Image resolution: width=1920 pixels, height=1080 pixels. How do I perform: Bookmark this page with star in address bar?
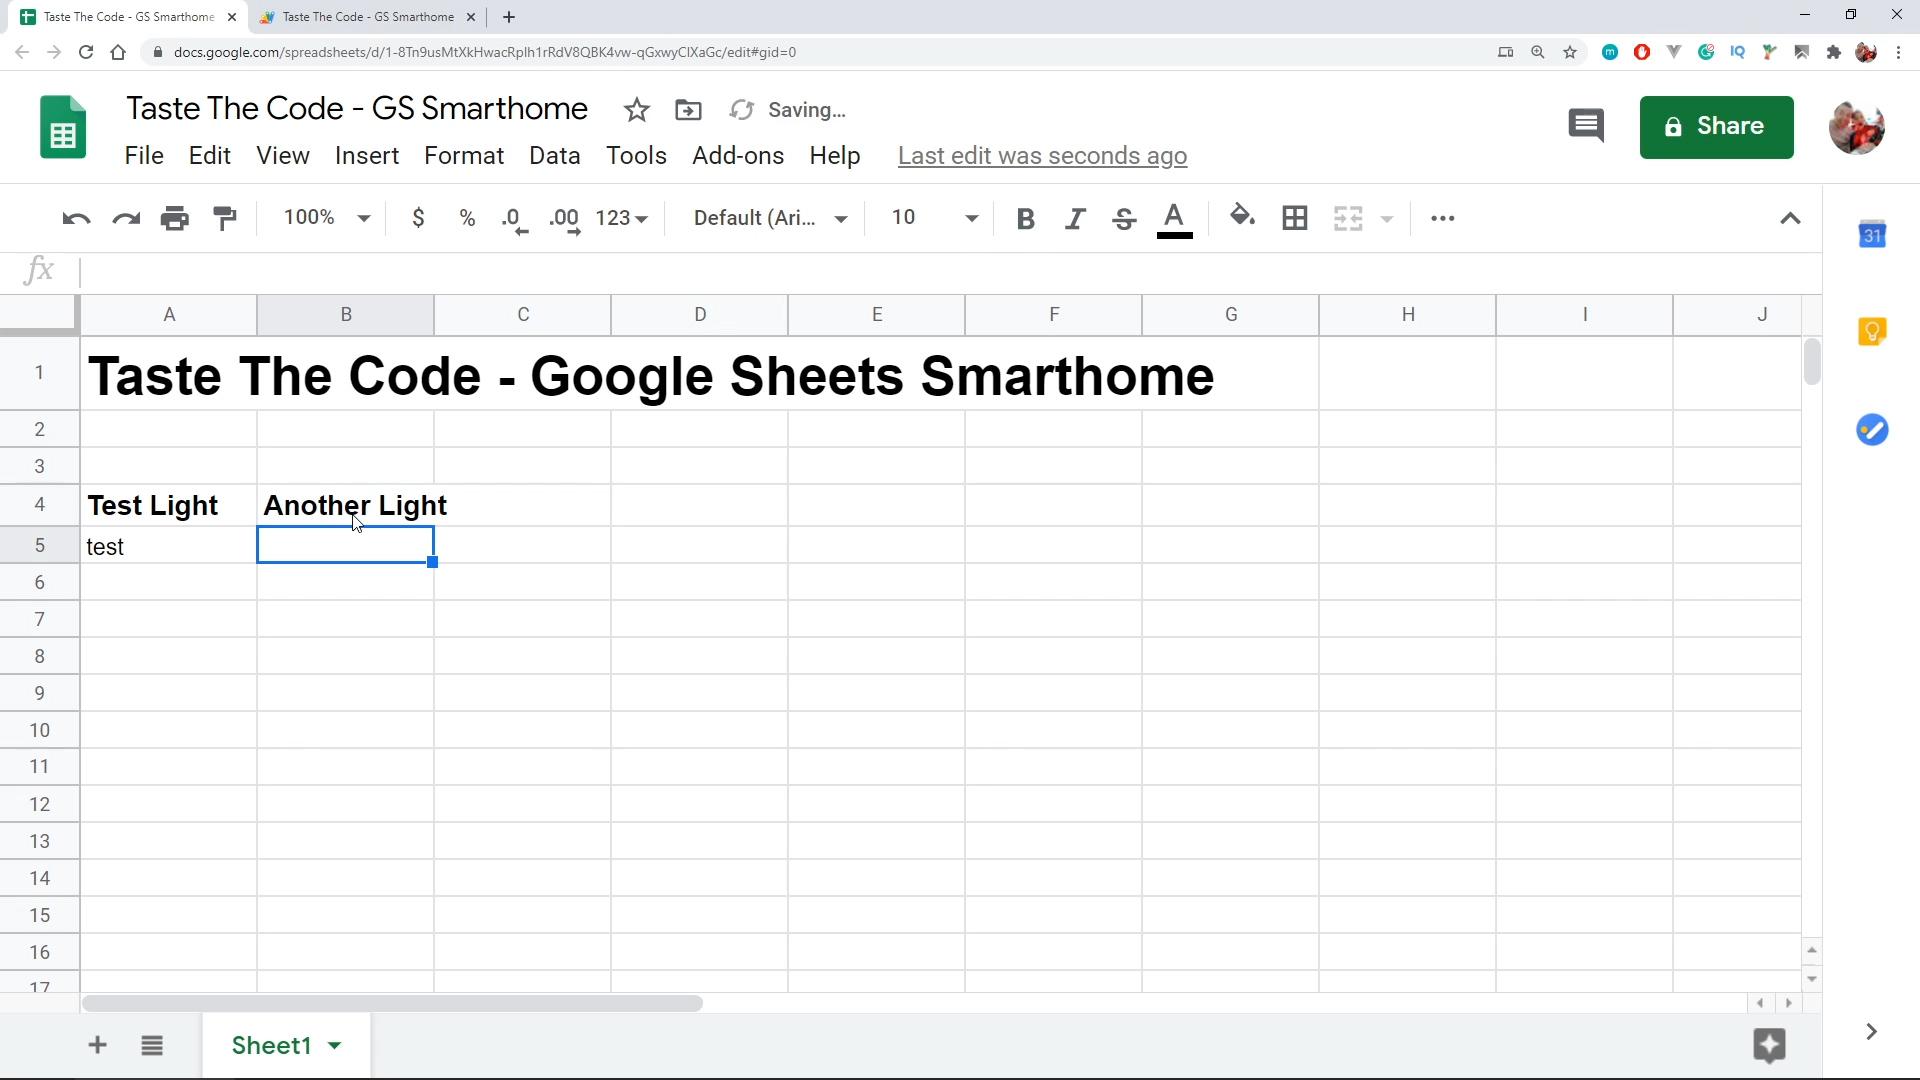tap(1570, 52)
